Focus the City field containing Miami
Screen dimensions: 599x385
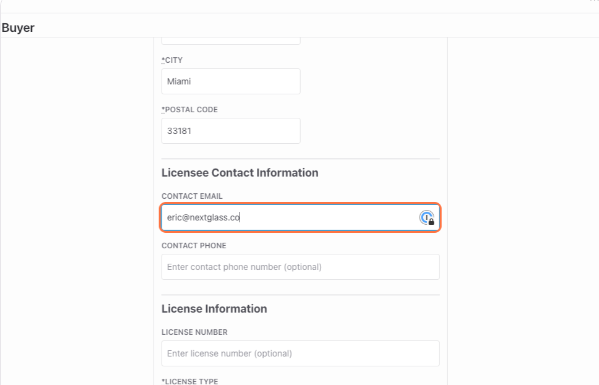pos(231,81)
